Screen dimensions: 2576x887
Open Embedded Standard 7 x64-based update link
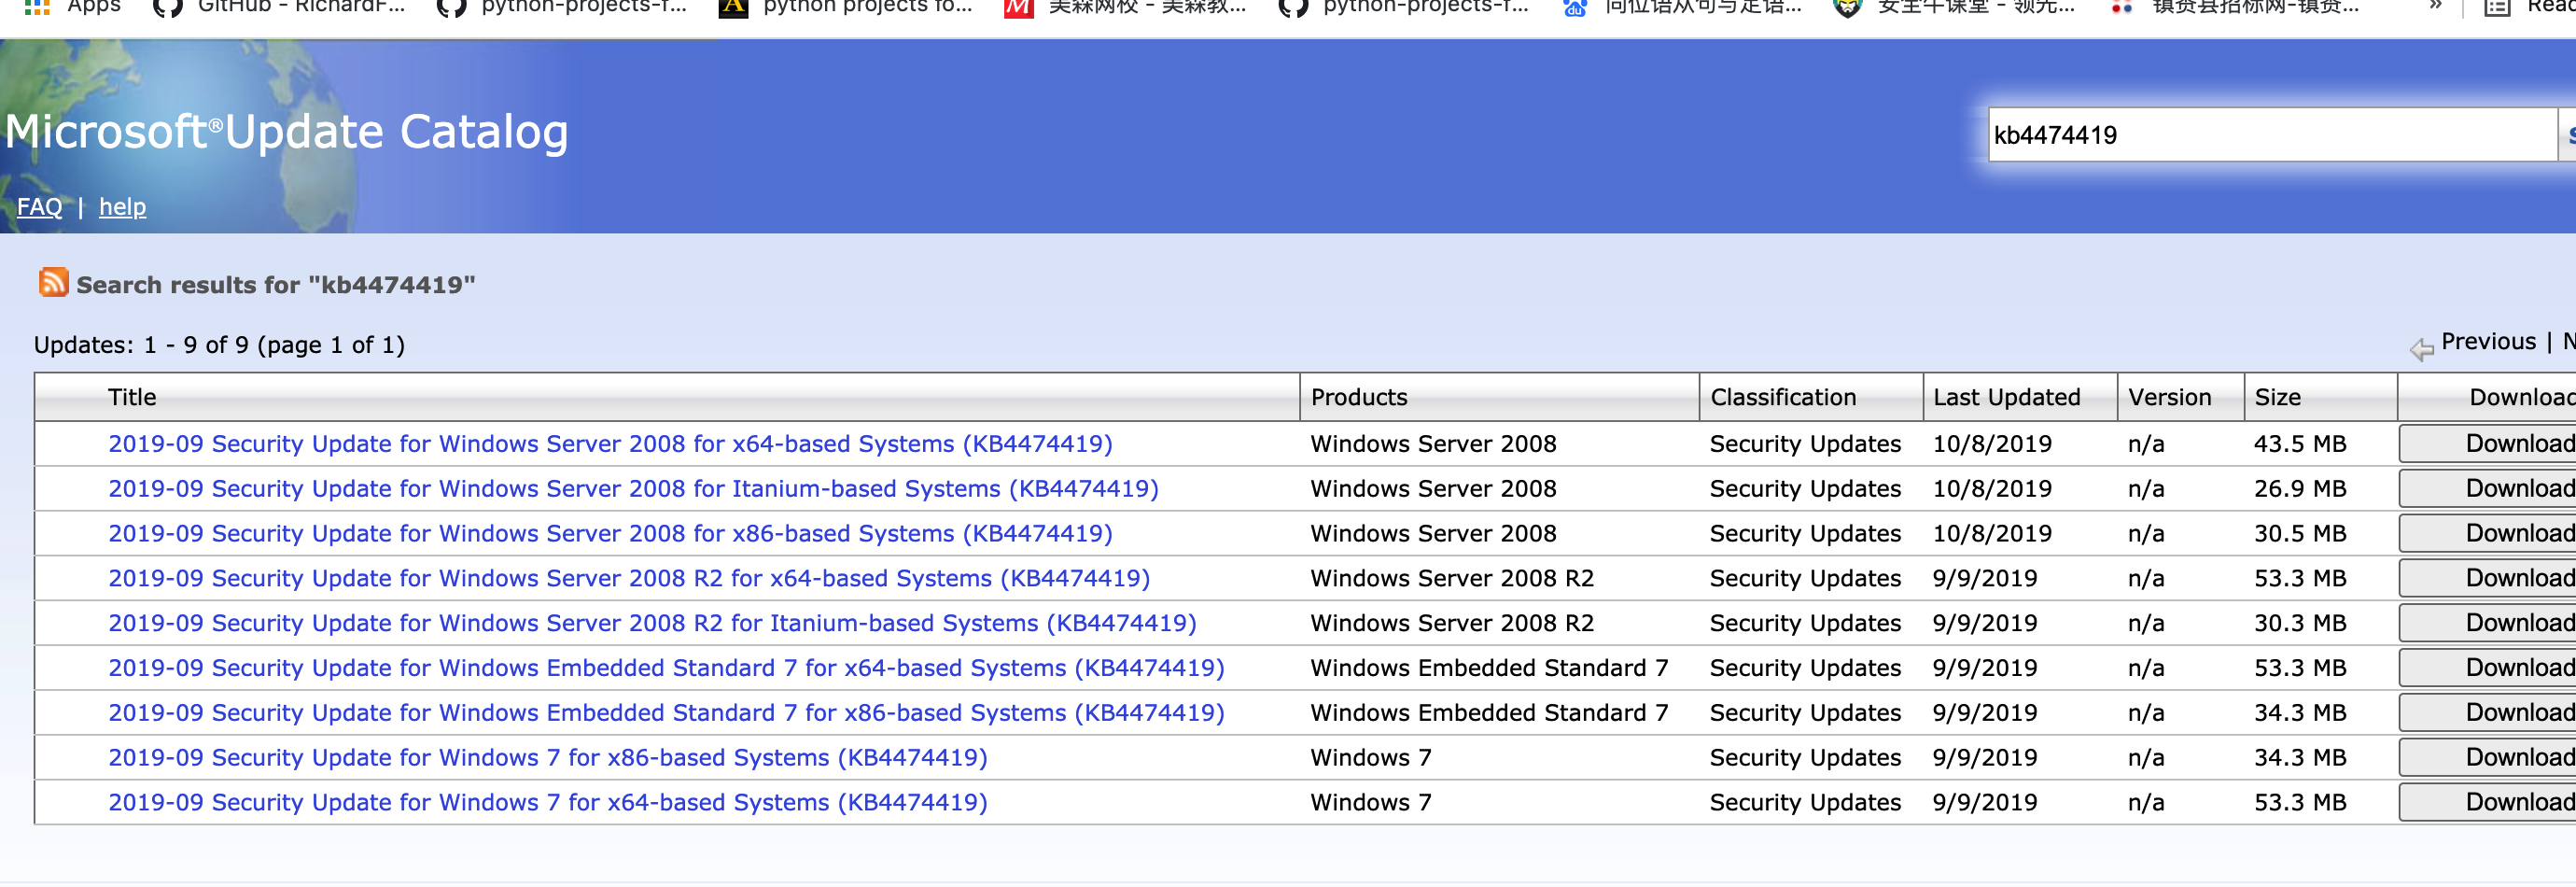(x=666, y=669)
